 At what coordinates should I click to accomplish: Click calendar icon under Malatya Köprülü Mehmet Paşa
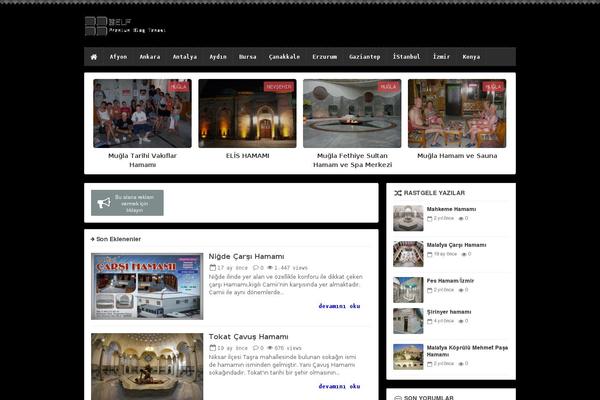430,364
